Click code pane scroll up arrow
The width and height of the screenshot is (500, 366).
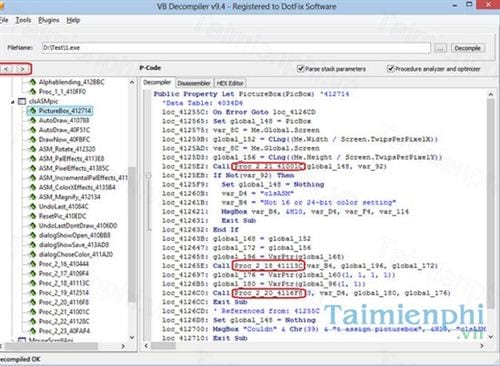(x=490, y=94)
